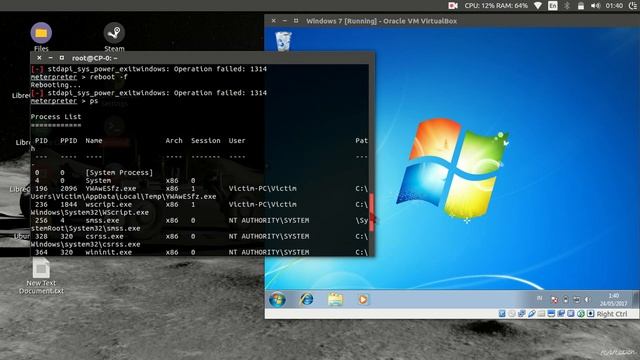Click the Action Center flag in Windows tray
Viewport: 640px width, 360px height.
pyautogui.click(x=554, y=300)
